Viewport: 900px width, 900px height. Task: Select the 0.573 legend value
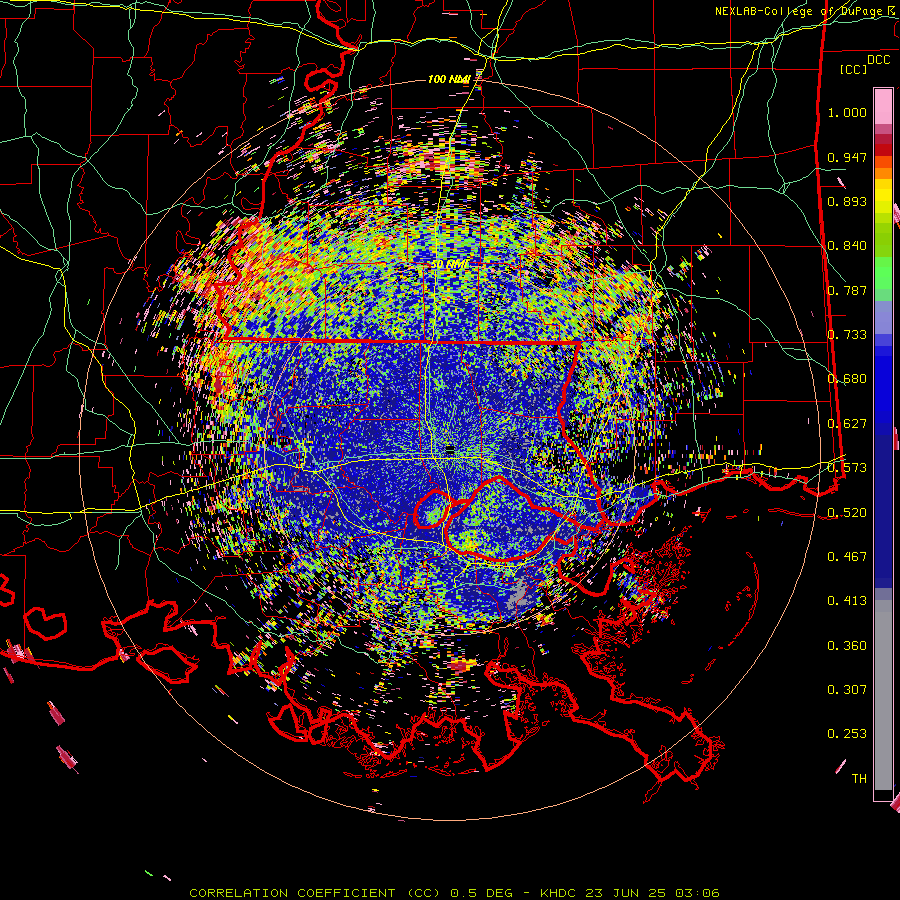(847, 468)
